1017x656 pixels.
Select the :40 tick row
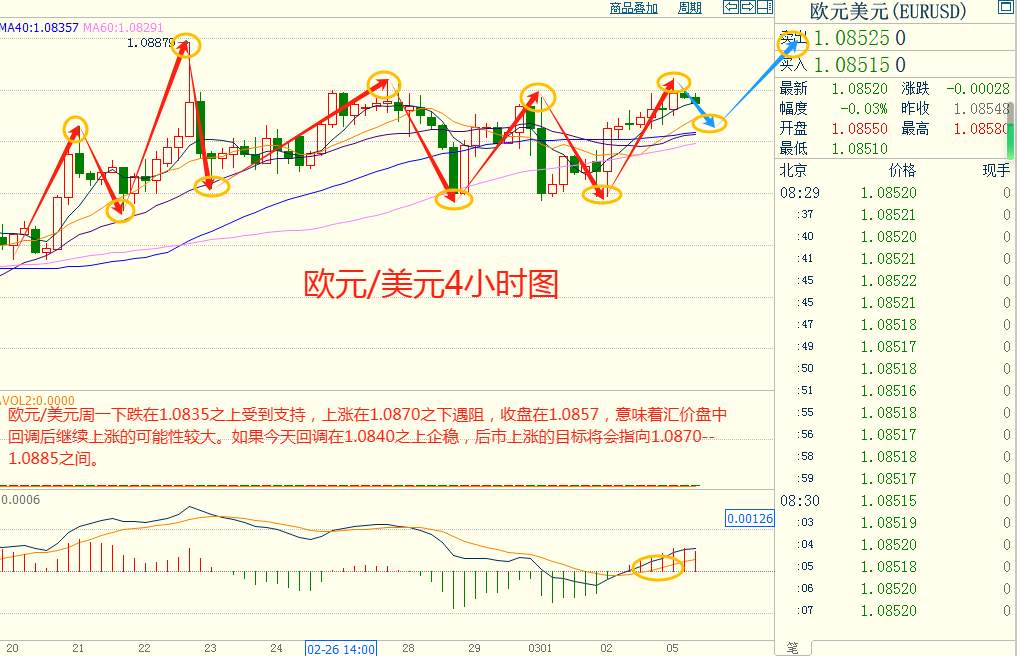(895, 237)
